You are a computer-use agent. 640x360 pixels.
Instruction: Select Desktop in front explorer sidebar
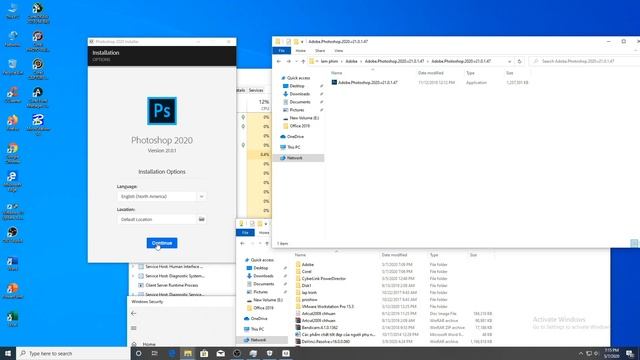(297, 86)
